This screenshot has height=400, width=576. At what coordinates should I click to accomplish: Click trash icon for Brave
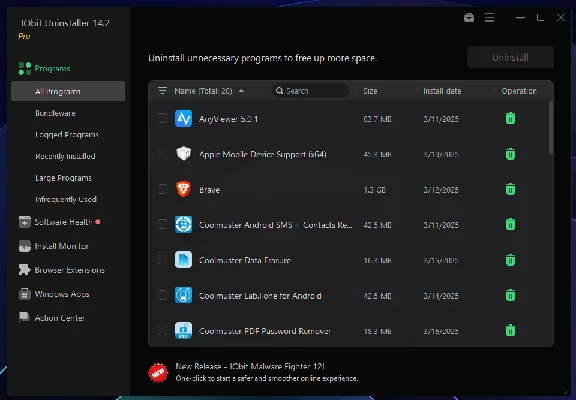coord(510,189)
